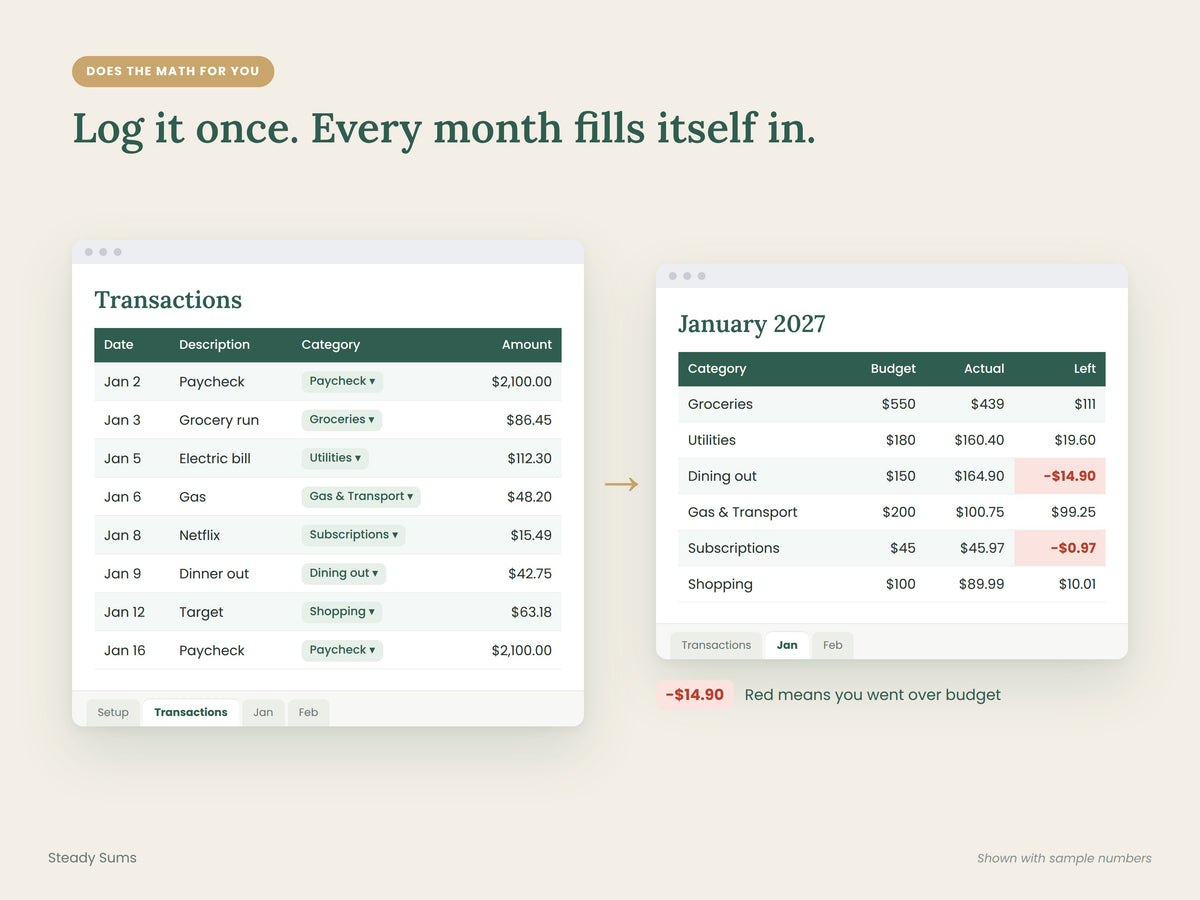
Task: Click the -$14.90 legend badge below budget window
Action: (x=694, y=695)
